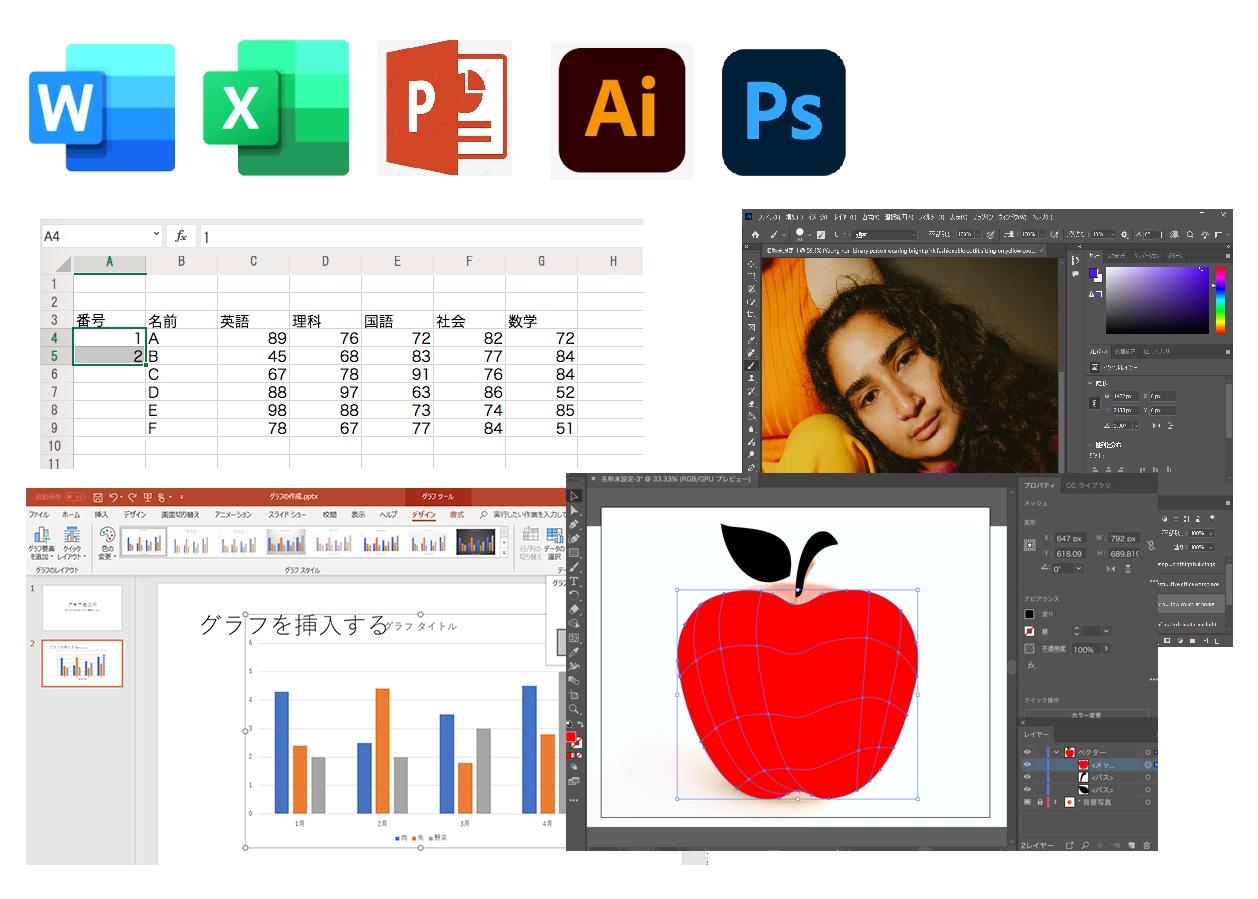Screen dimensions: 1258x899
Task: Toggle the lock on 背景写真 layer
Action: coord(1040,802)
